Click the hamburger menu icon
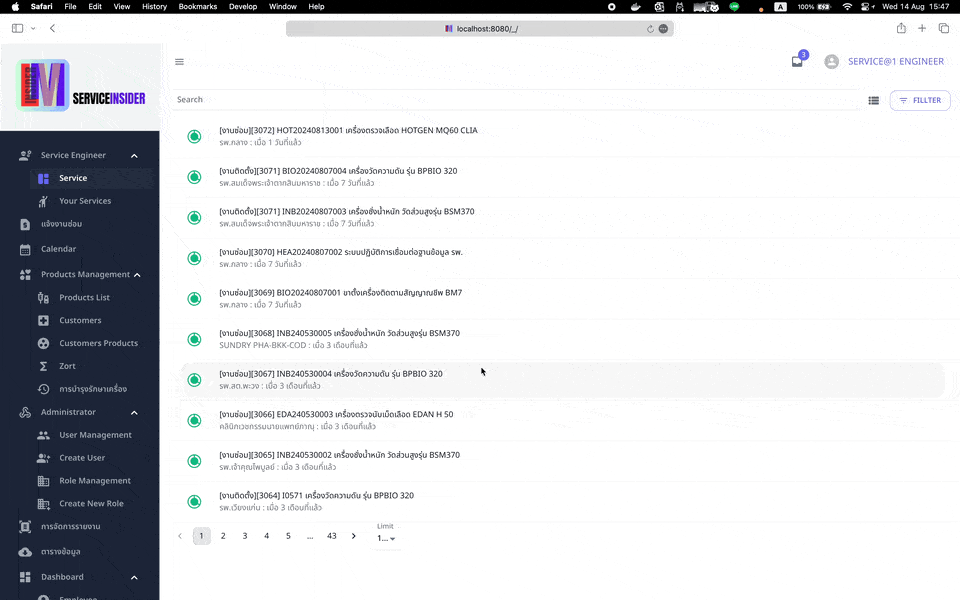The height and width of the screenshot is (600, 960). [179, 62]
